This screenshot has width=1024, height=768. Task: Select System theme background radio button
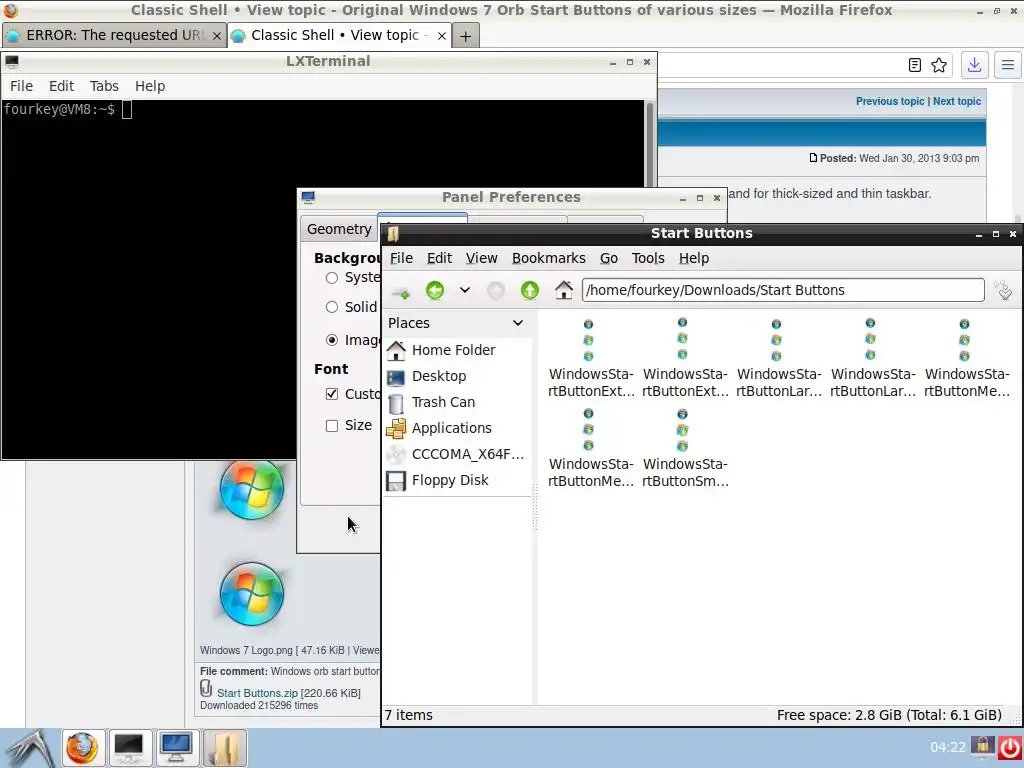(x=332, y=278)
